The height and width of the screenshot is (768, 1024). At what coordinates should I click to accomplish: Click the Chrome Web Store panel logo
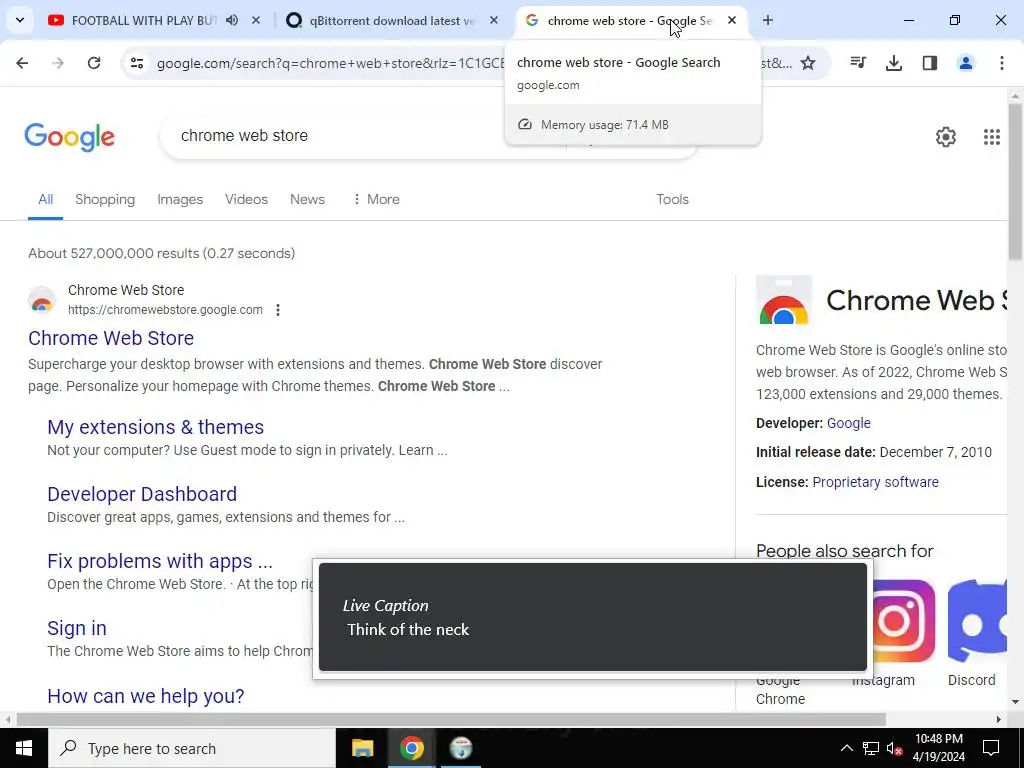[784, 300]
